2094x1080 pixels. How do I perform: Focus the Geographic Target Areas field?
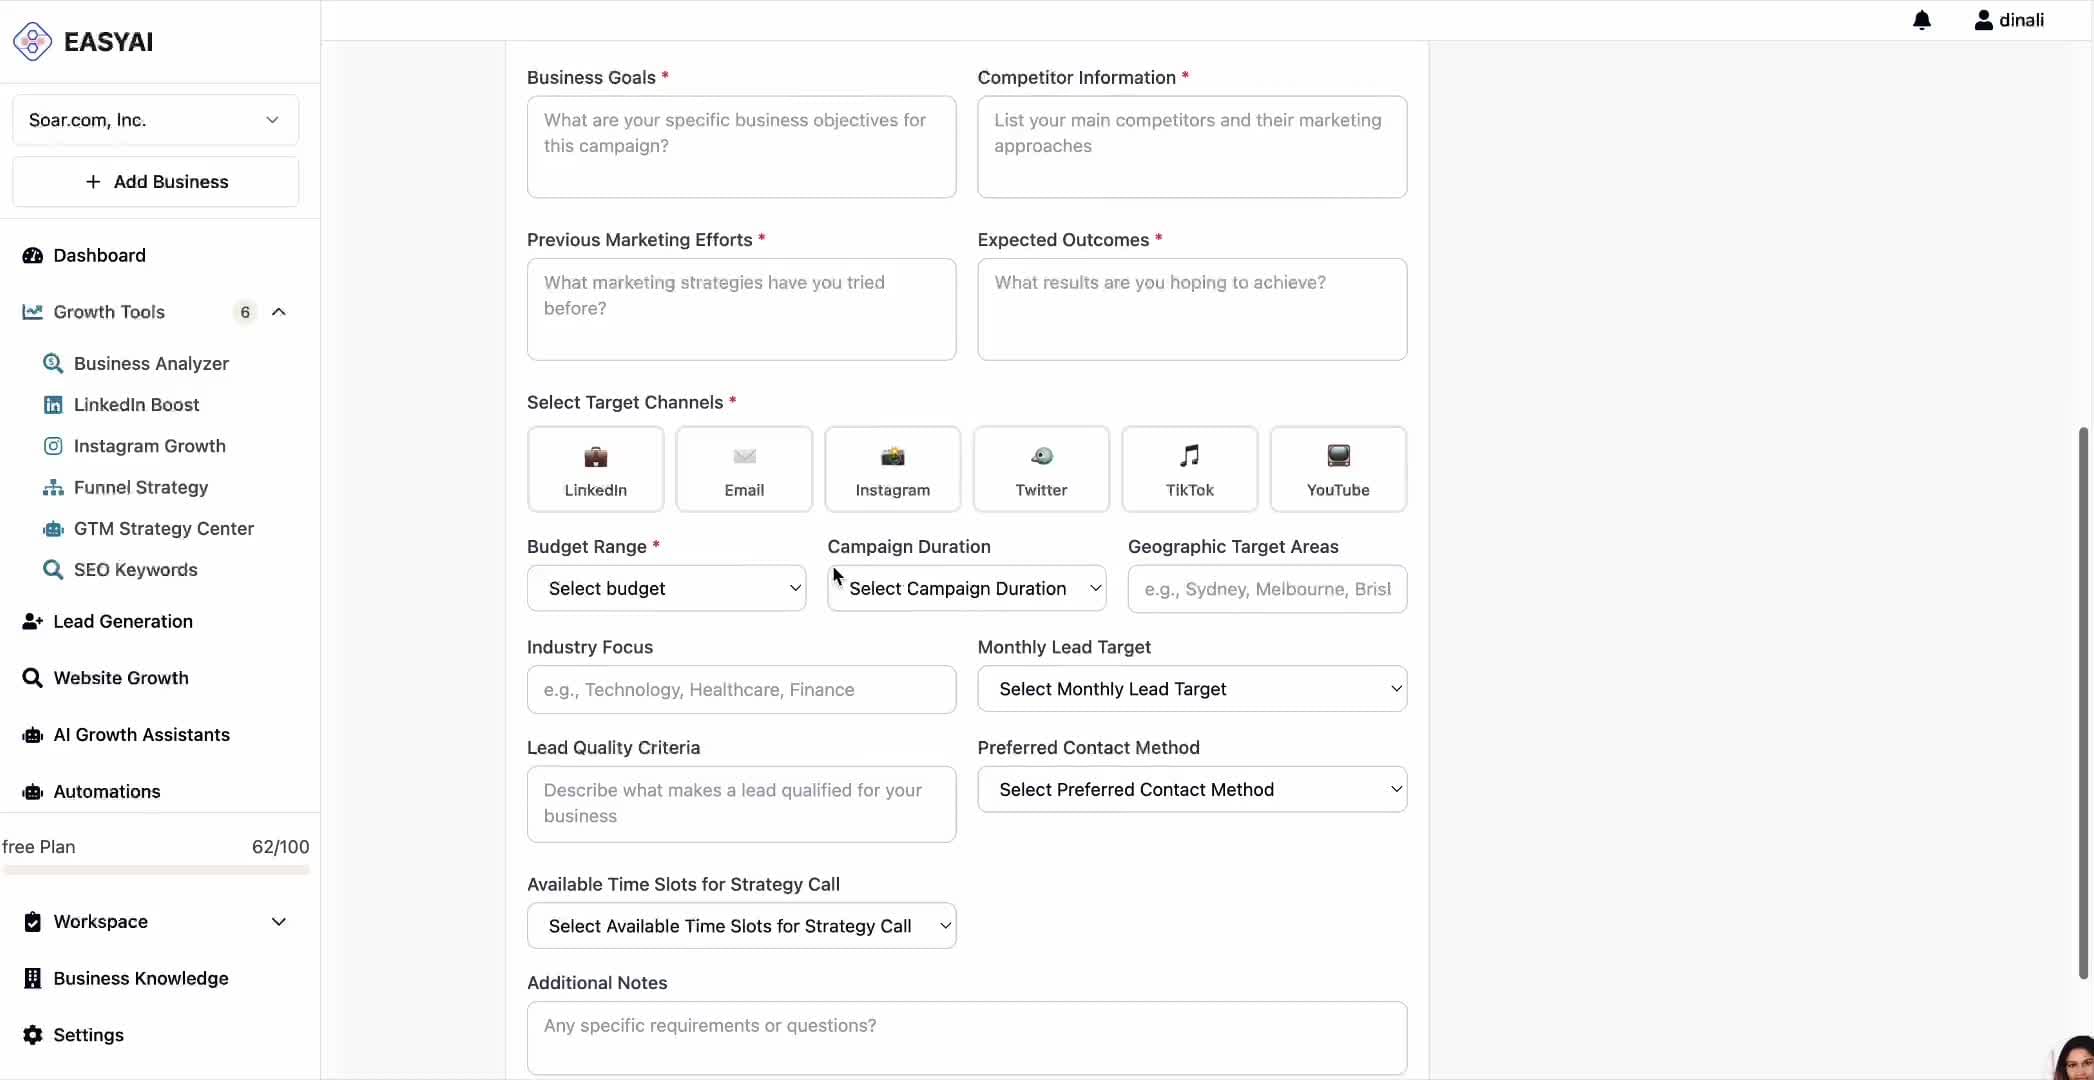pos(1267,589)
